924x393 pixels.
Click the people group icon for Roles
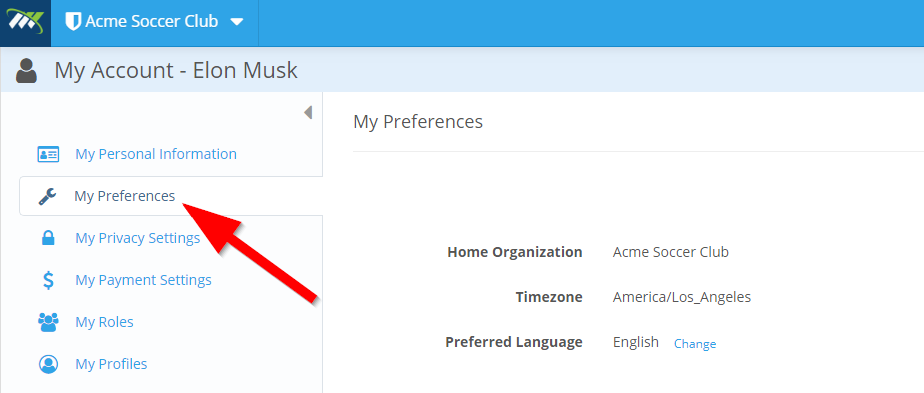pos(48,322)
